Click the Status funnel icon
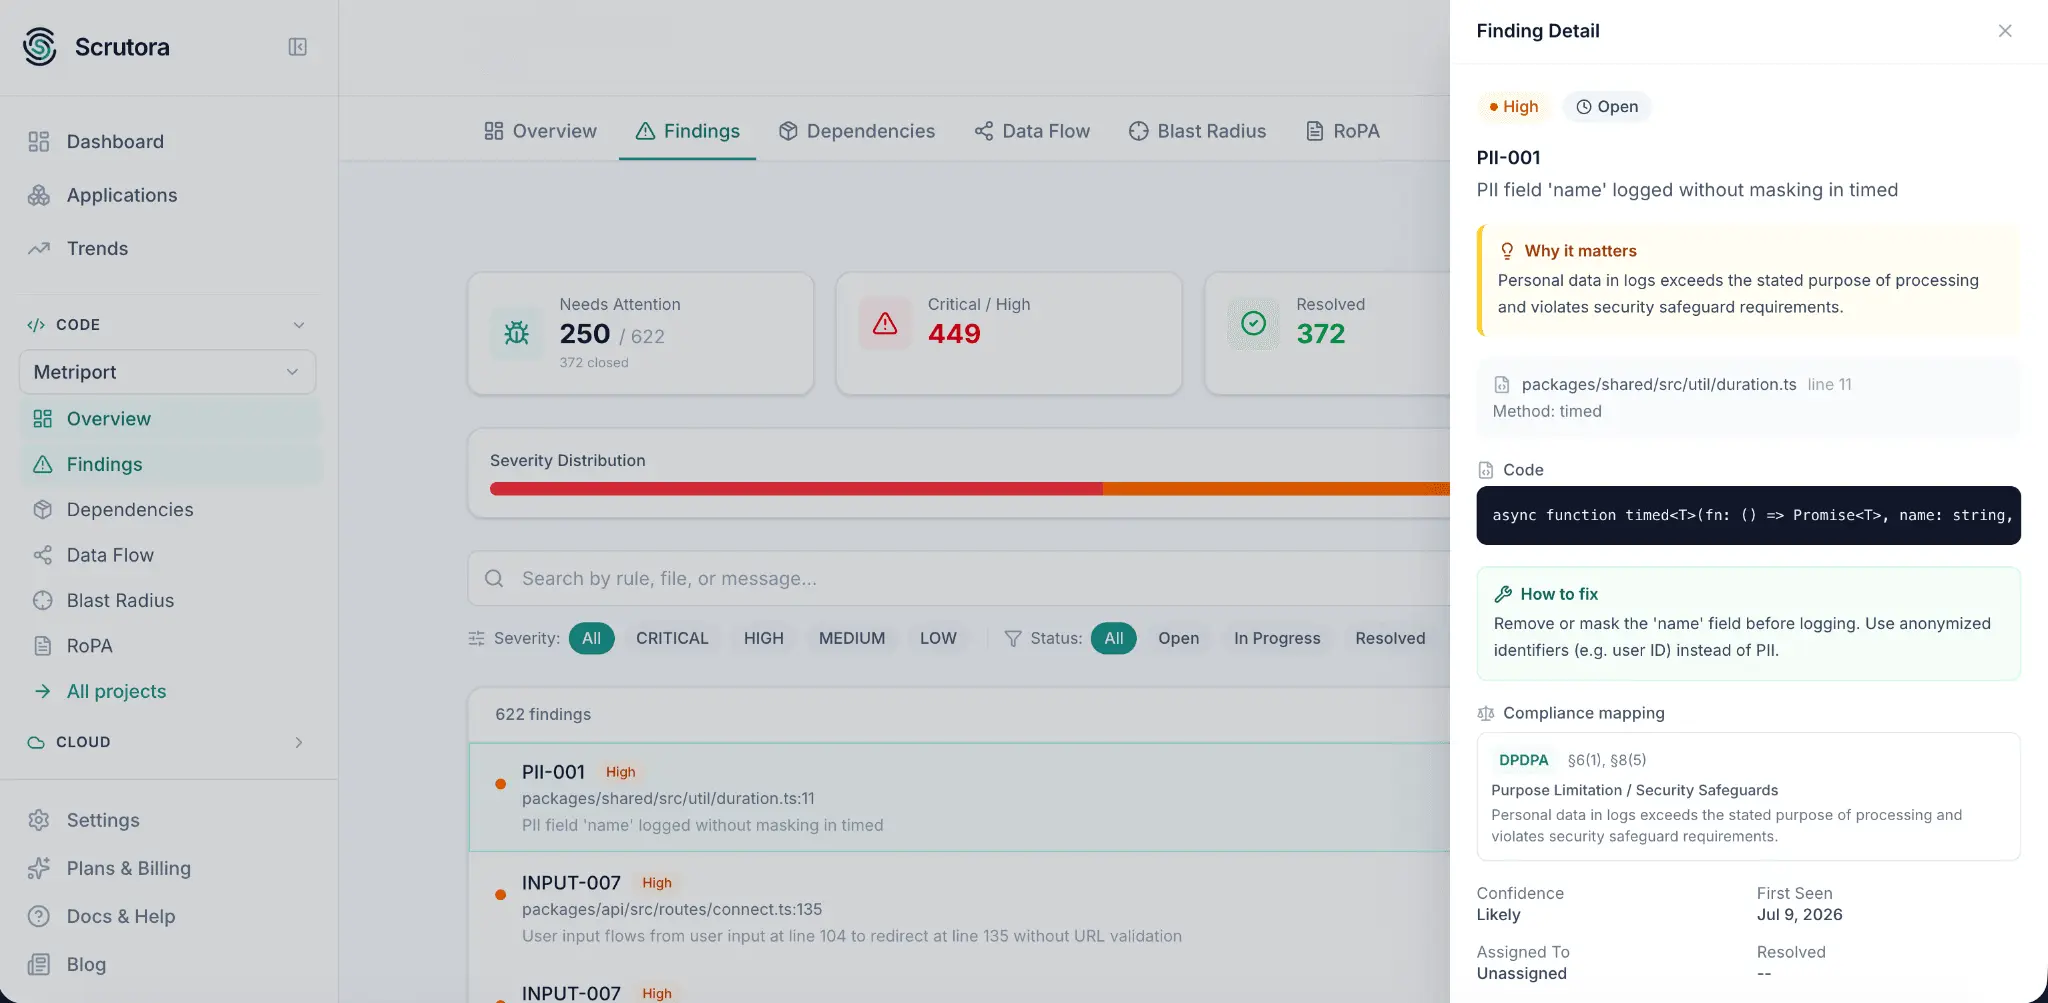The width and height of the screenshot is (2048, 1003). click(1013, 638)
